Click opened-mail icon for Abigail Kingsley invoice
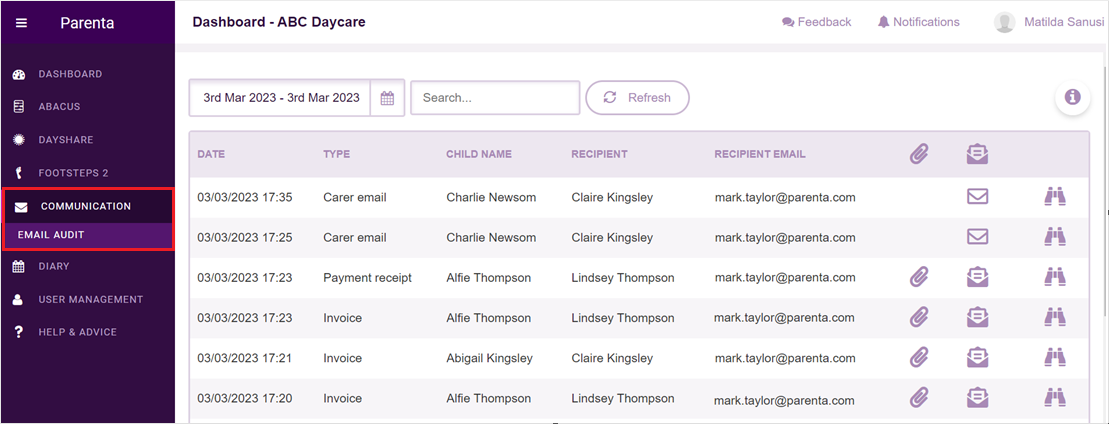Viewport: 1109px width, 424px height. (977, 358)
